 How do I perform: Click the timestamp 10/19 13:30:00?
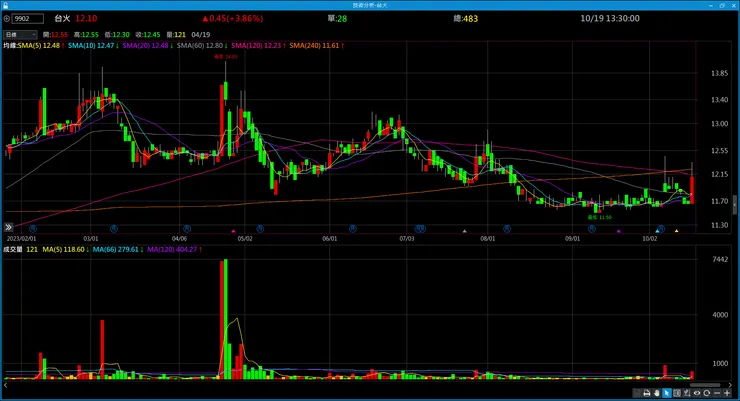click(610, 18)
